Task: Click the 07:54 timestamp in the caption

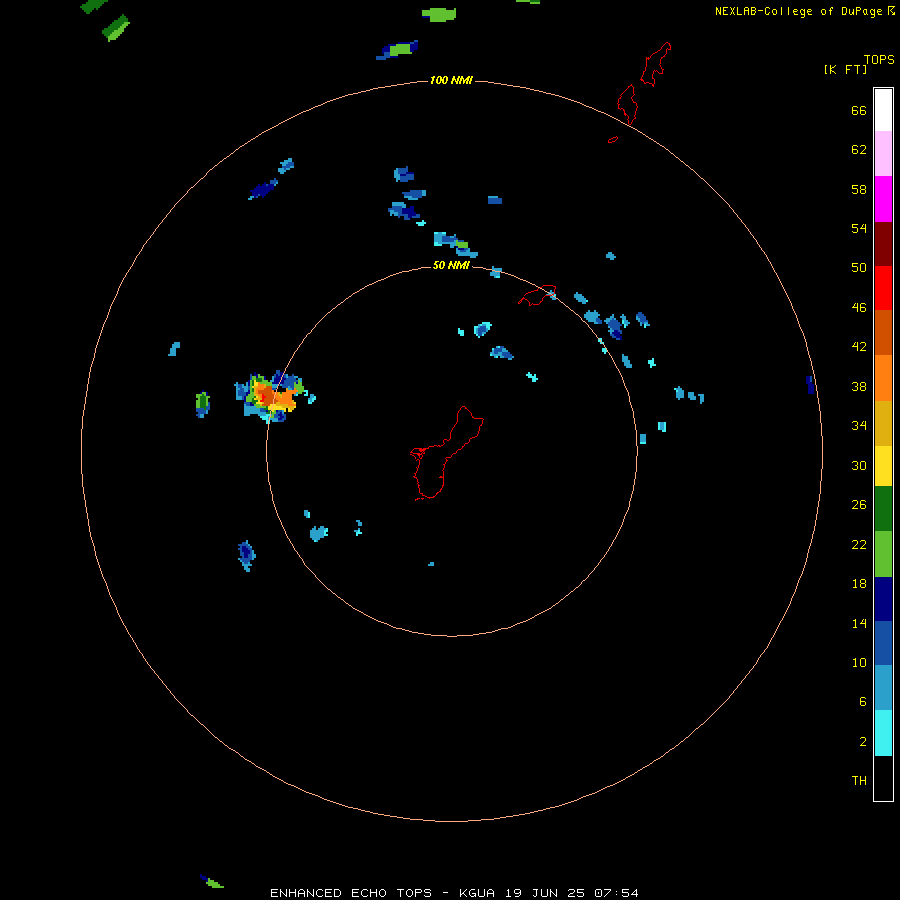Action: [x=616, y=893]
